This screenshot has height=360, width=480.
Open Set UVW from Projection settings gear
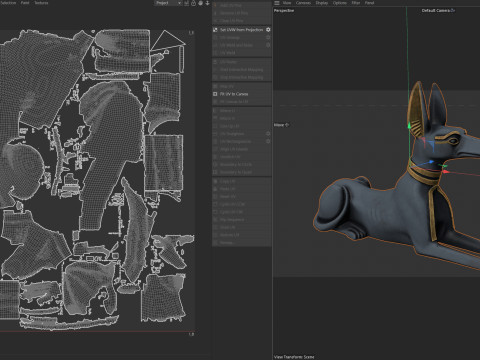click(268, 30)
